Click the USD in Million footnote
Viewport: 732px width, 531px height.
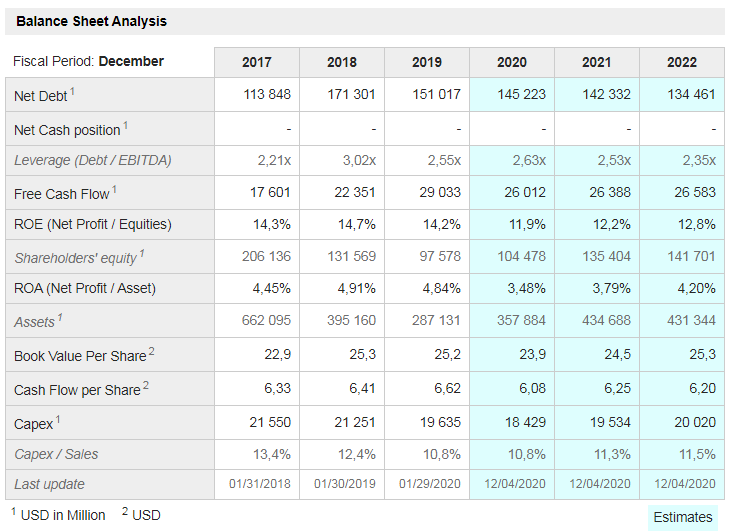click(61, 515)
